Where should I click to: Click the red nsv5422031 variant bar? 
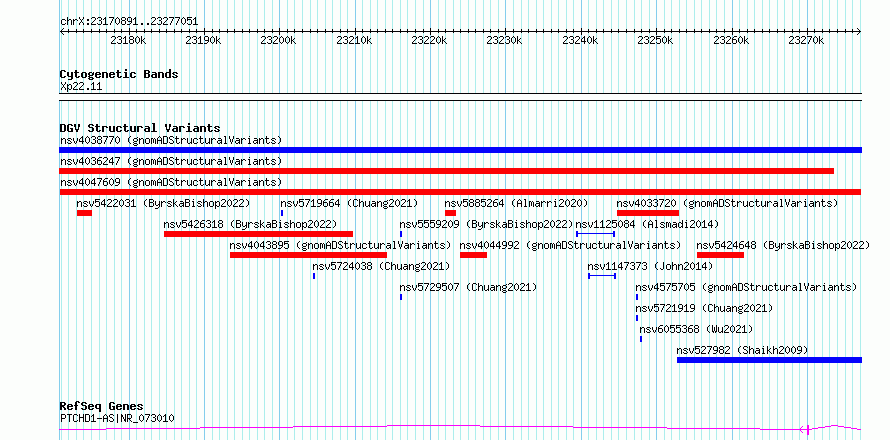click(x=84, y=213)
